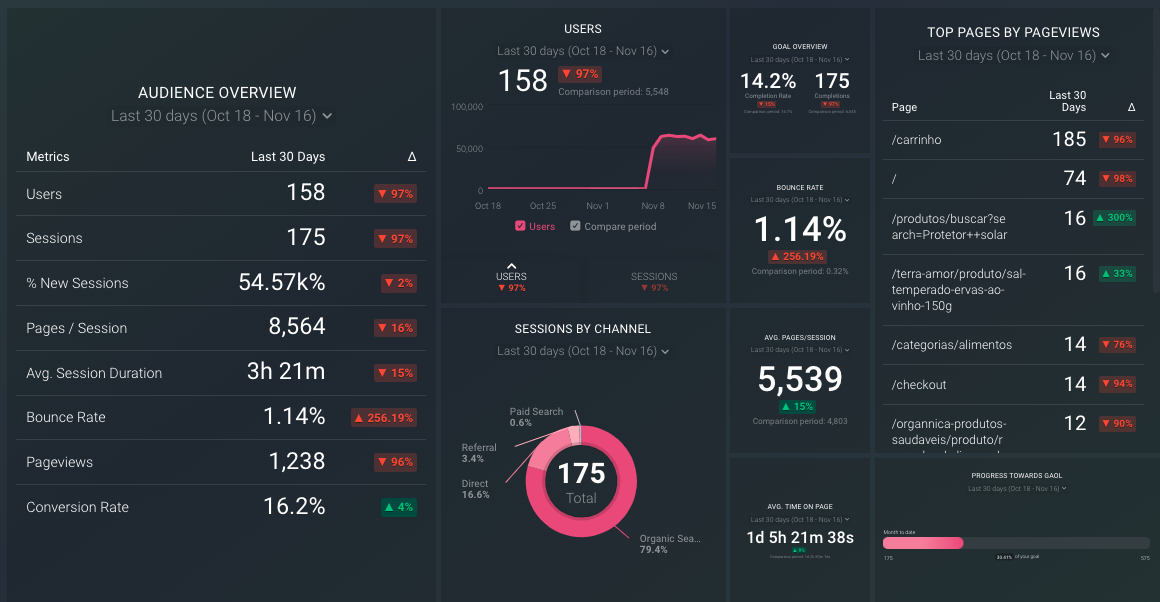Click the Paid Search 0.6% channel label
Screen dimensions: 1160x602
click(536, 417)
